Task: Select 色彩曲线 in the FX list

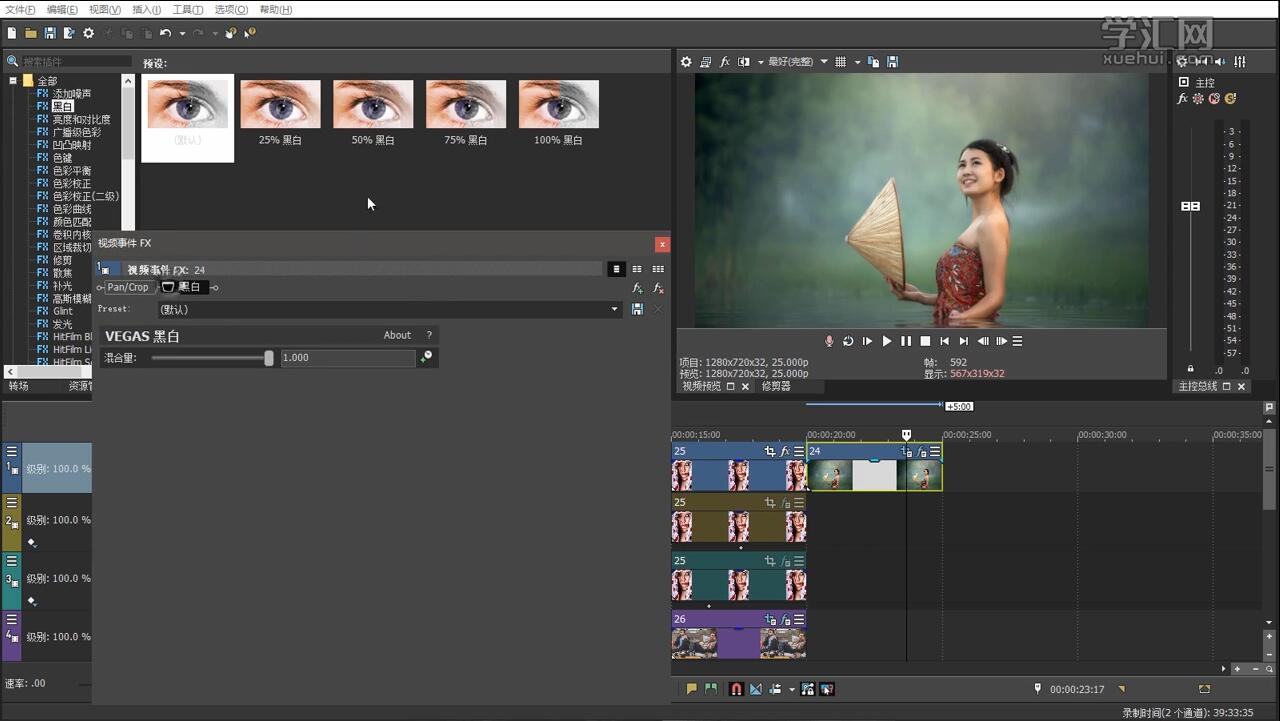Action: pyautogui.click(x=71, y=209)
